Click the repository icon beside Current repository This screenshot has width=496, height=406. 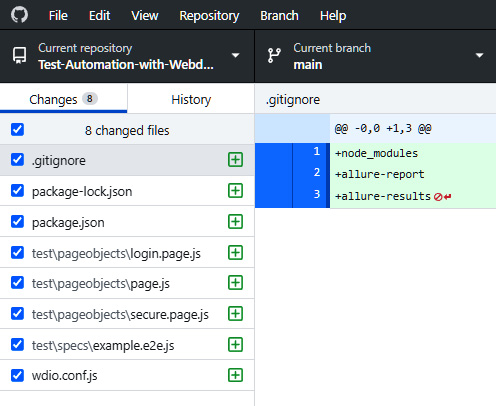(19, 55)
